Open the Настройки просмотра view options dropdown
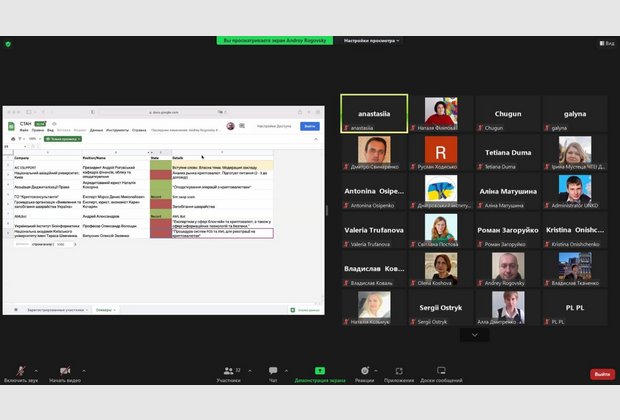 click(x=371, y=40)
